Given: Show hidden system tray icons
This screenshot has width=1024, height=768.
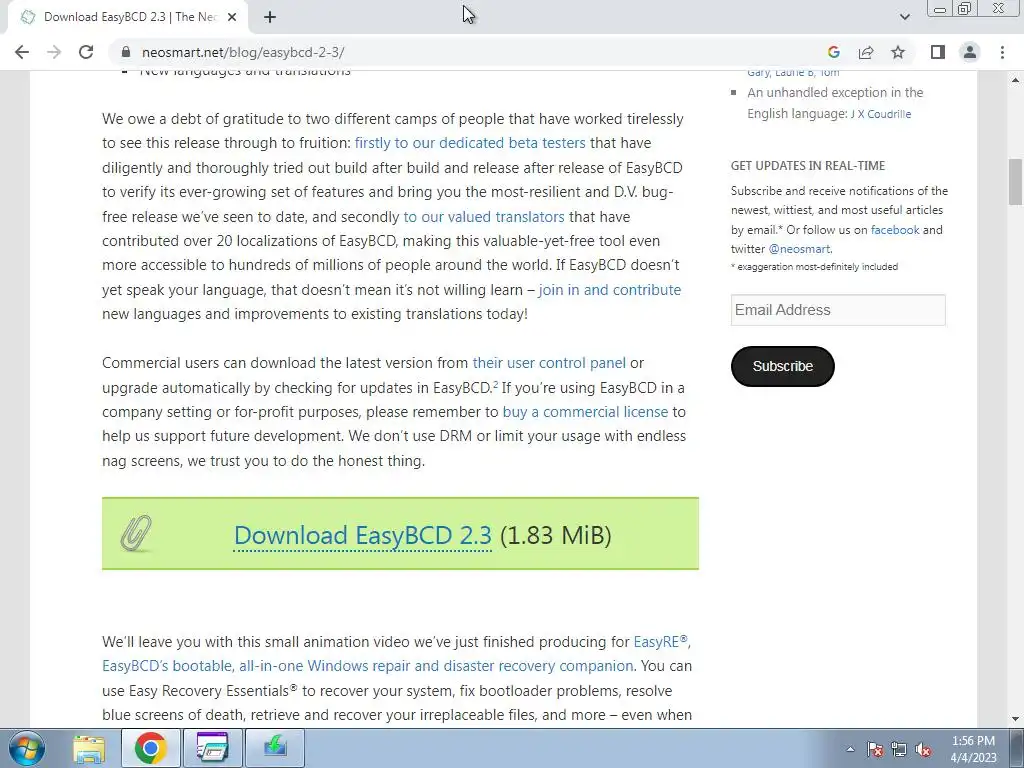Looking at the screenshot, I should click(850, 749).
